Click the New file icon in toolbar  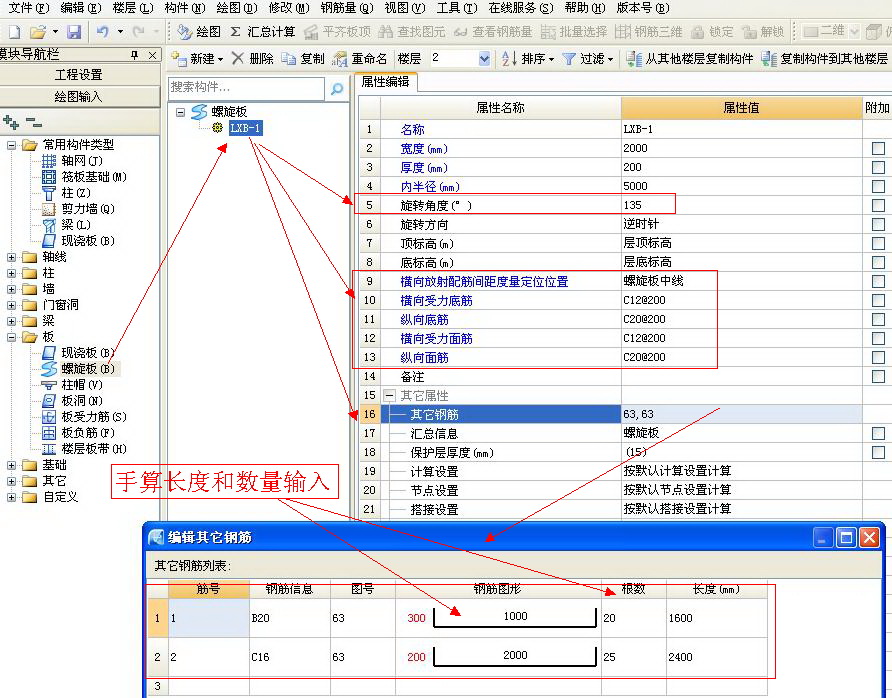point(14,32)
